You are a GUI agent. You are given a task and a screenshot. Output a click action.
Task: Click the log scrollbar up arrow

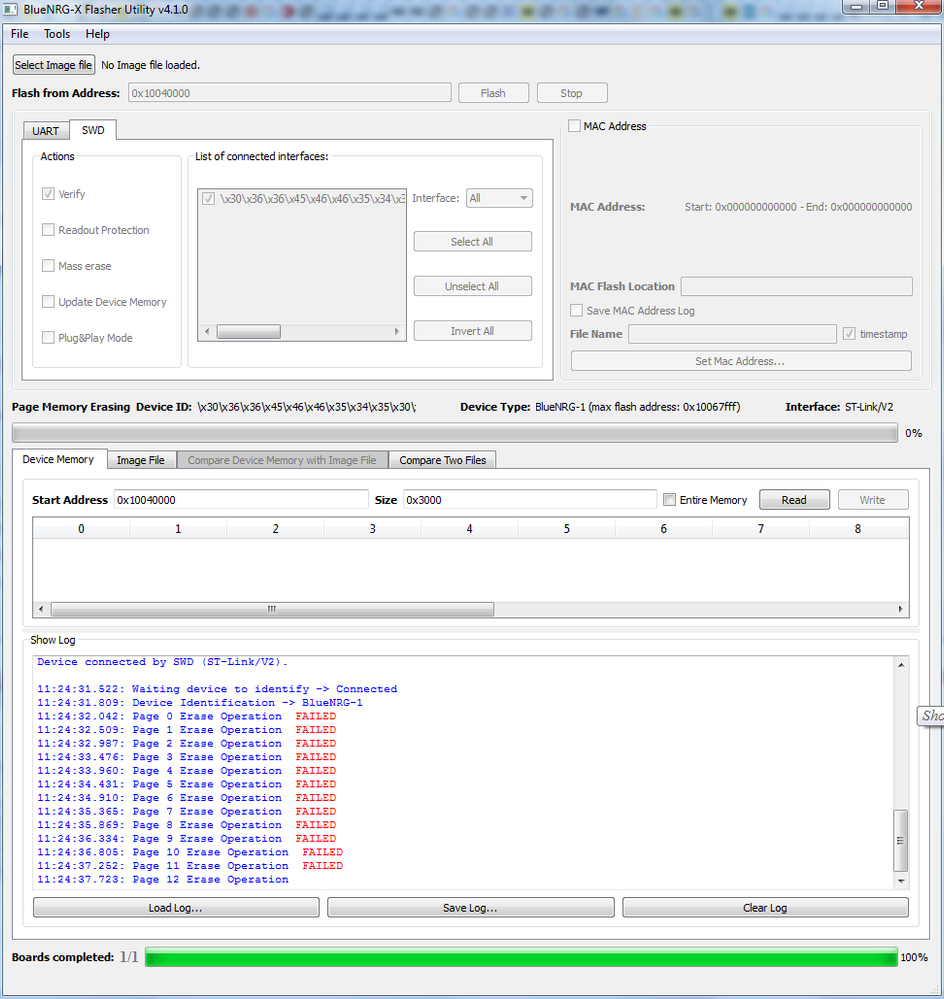click(x=901, y=665)
